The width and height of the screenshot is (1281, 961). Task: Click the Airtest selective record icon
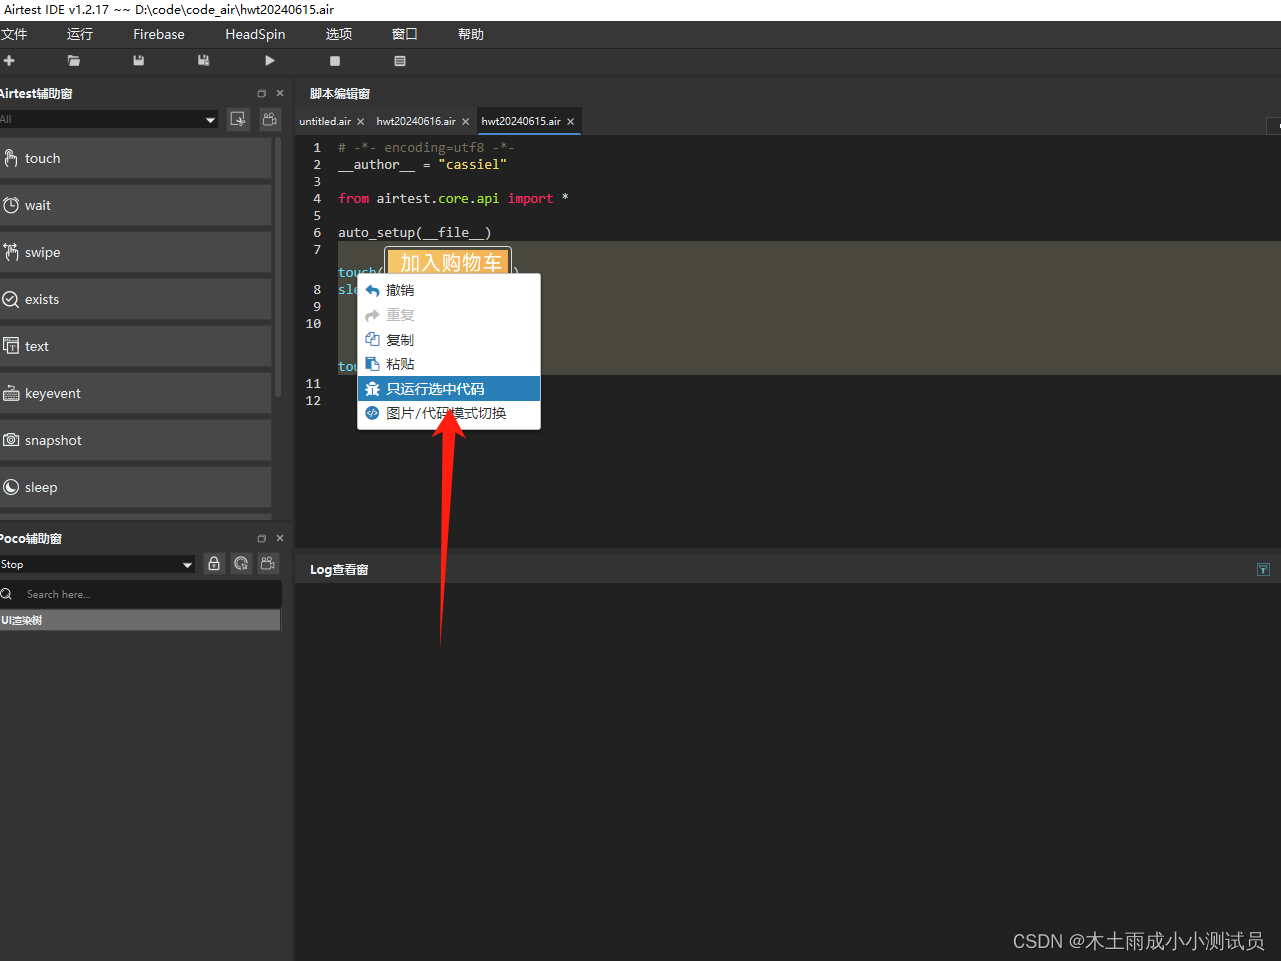click(238, 119)
